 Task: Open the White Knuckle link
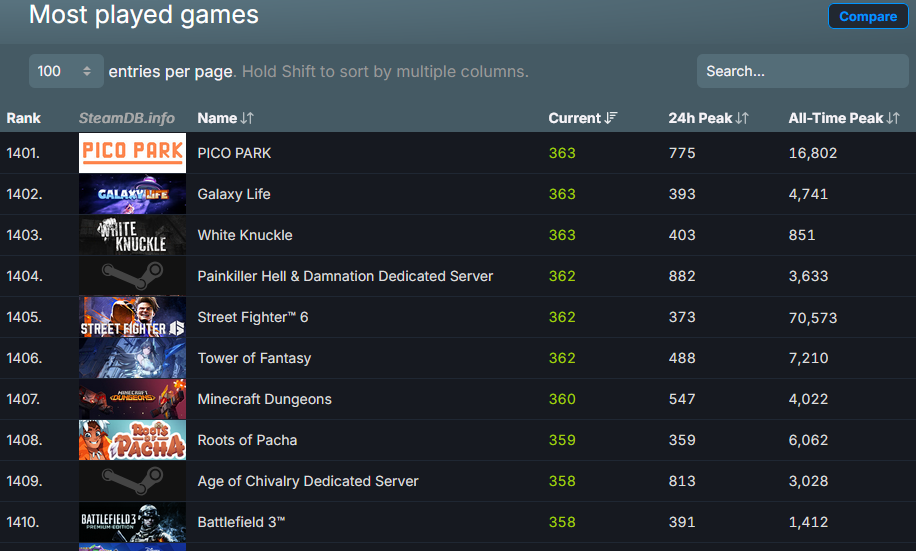[245, 235]
